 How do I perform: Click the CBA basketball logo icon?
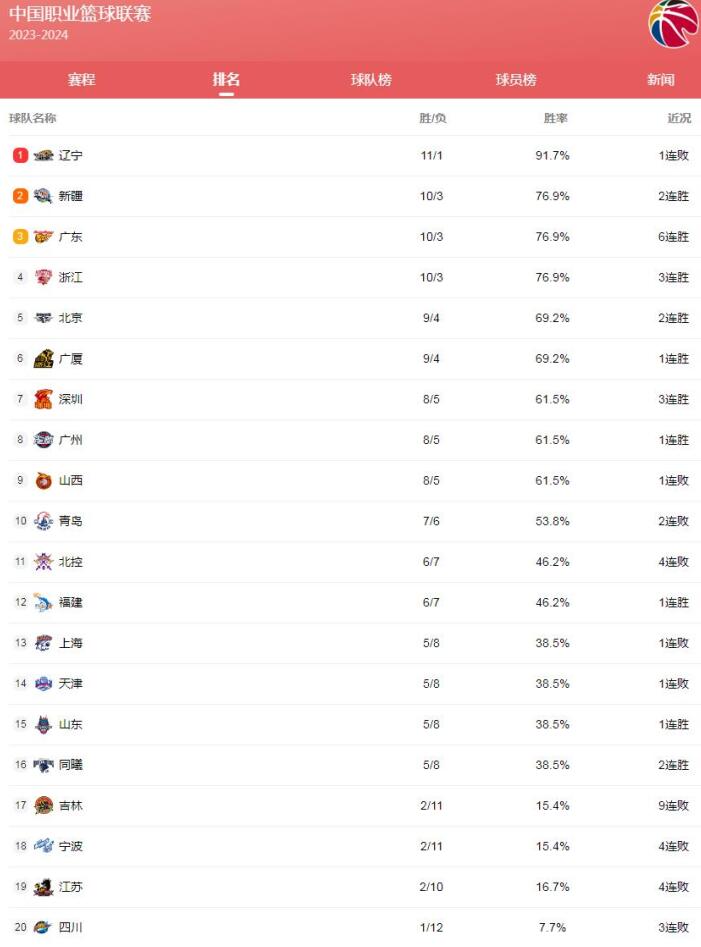tap(673, 24)
